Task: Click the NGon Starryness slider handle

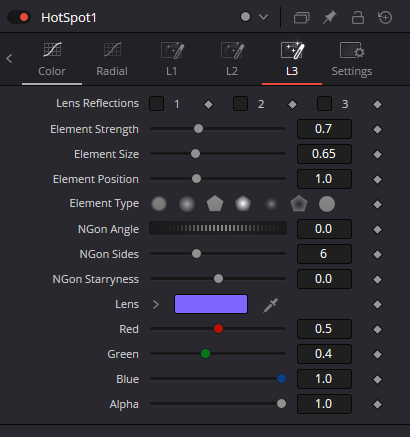Action: (x=218, y=279)
